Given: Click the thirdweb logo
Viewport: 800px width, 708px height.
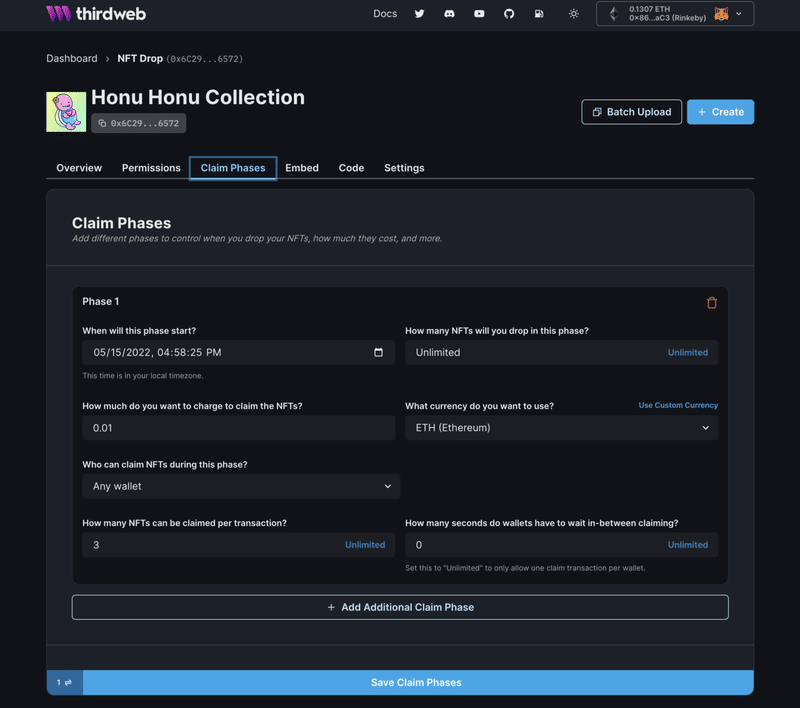Looking at the screenshot, I should (96, 14).
